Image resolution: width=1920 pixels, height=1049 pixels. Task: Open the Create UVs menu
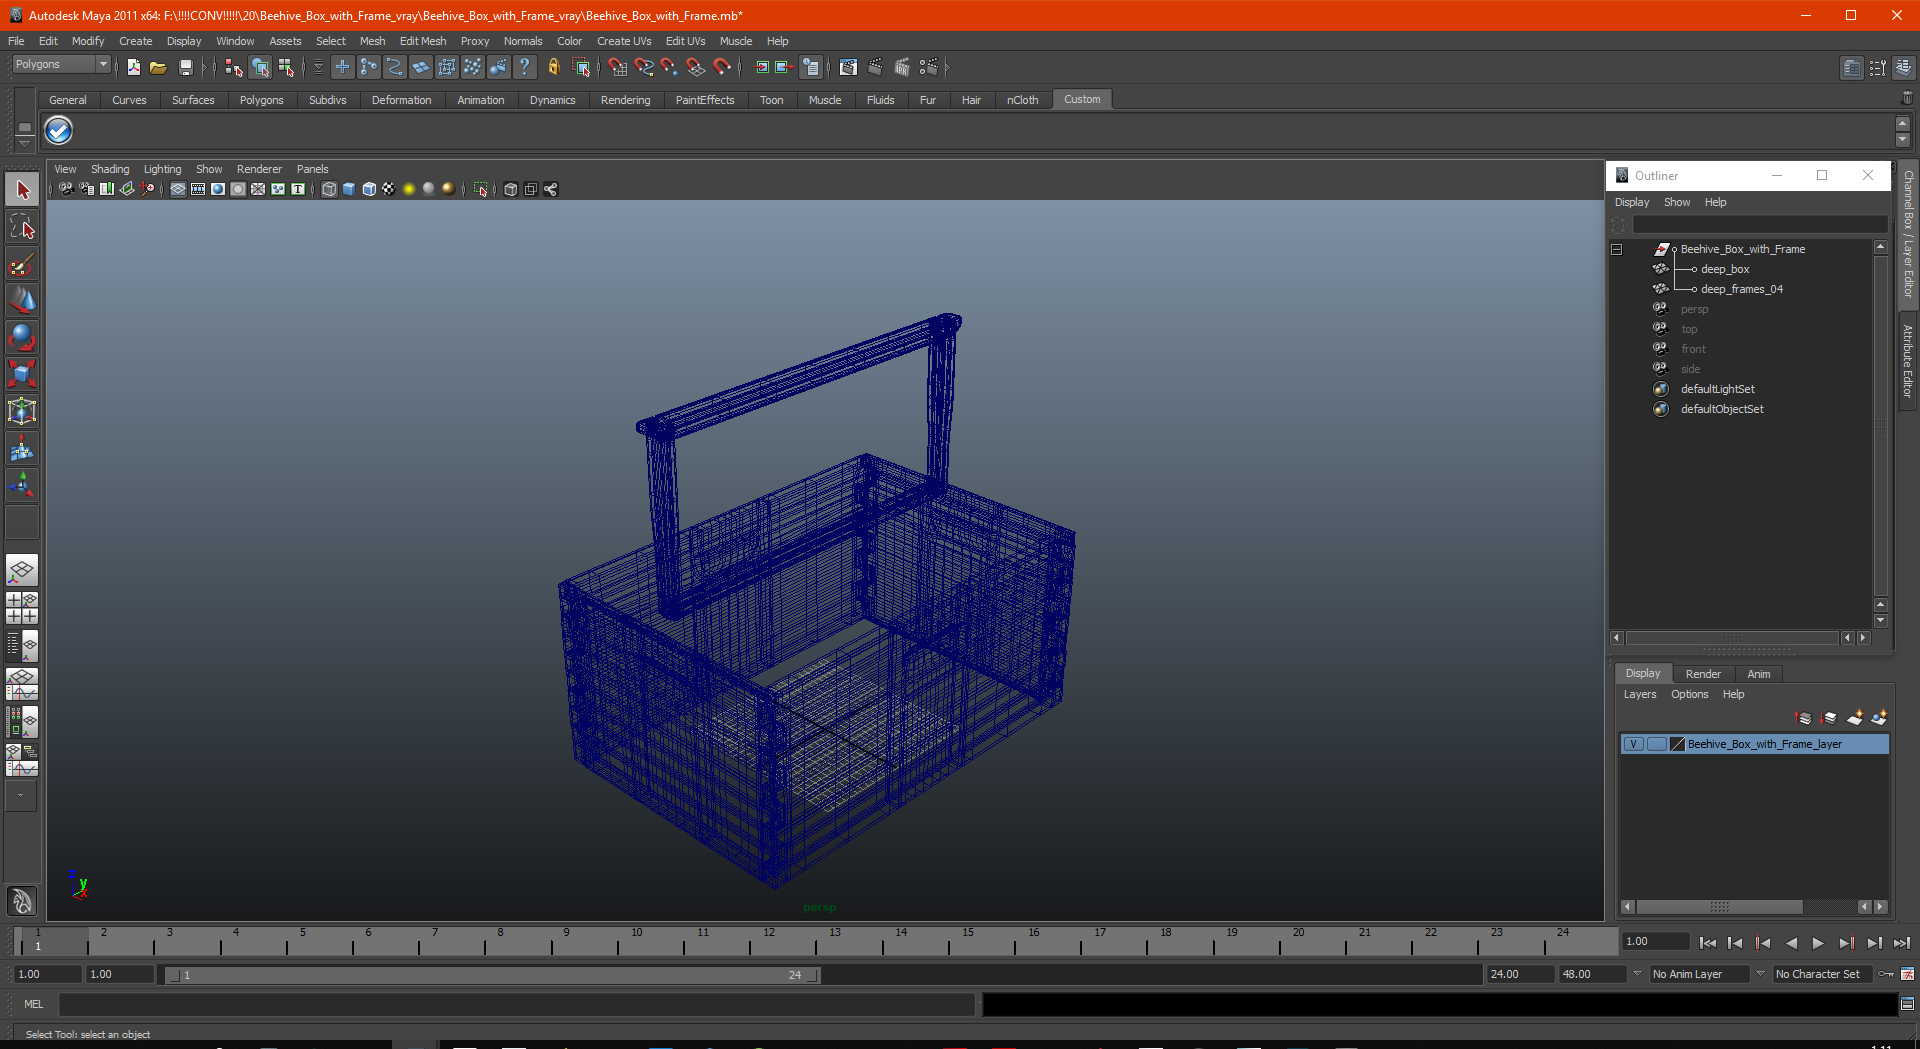pos(624,41)
